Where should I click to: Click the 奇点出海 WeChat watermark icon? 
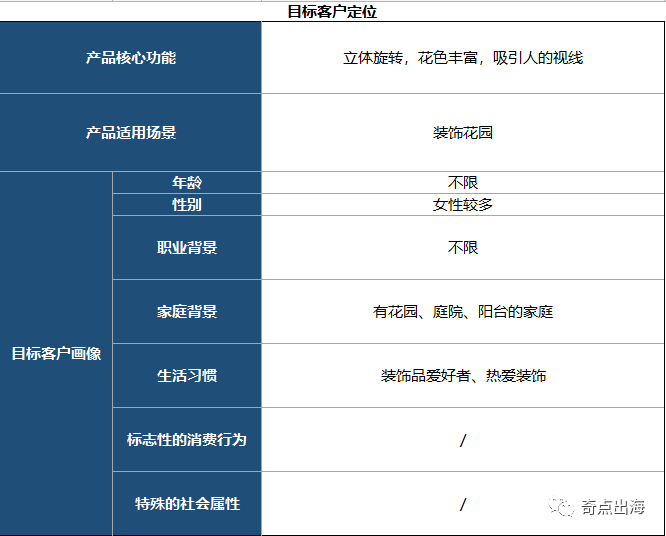click(561, 506)
